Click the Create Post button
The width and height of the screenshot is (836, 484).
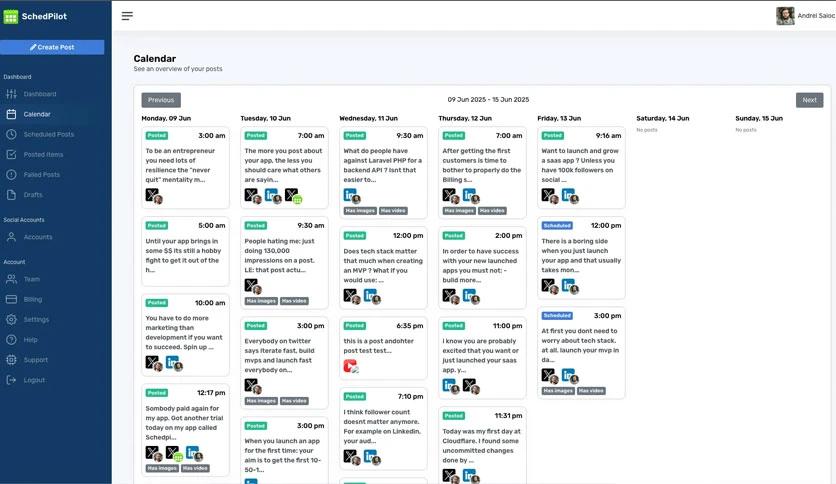tap(52, 47)
